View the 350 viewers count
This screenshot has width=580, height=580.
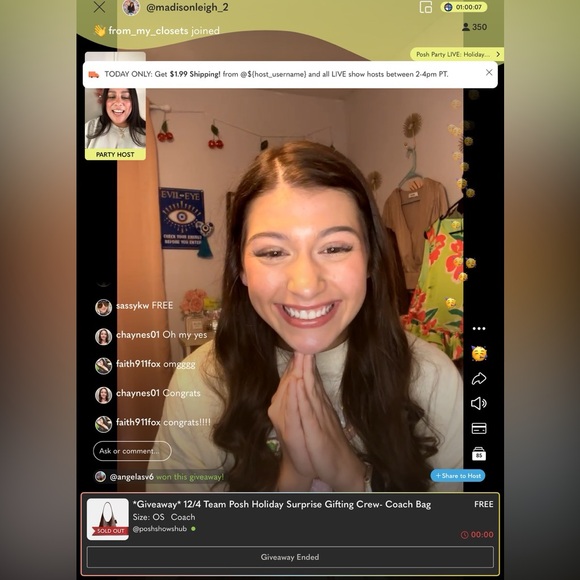[x=475, y=27]
